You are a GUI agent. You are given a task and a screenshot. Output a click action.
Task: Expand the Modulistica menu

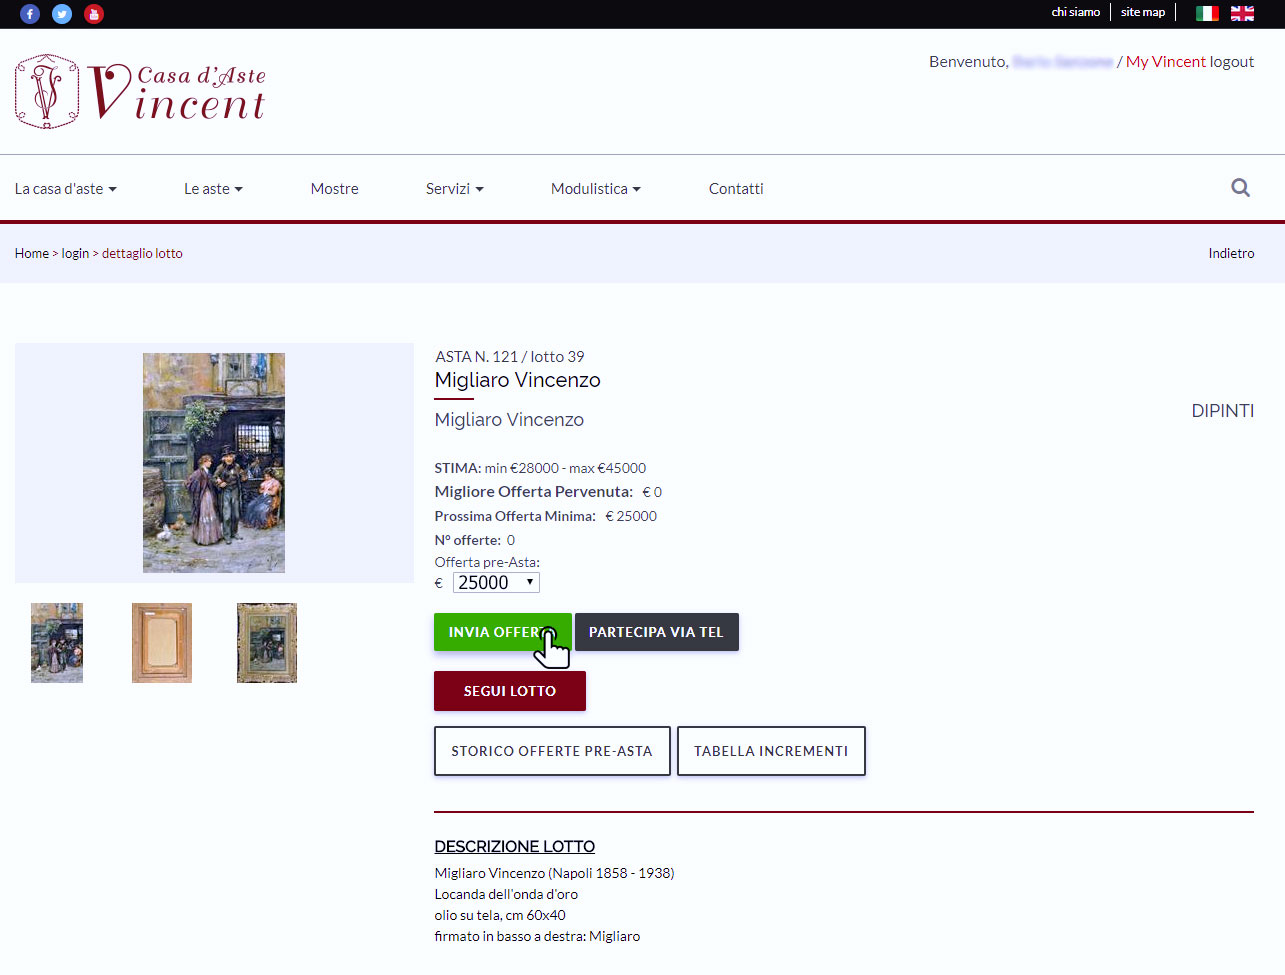tap(596, 189)
